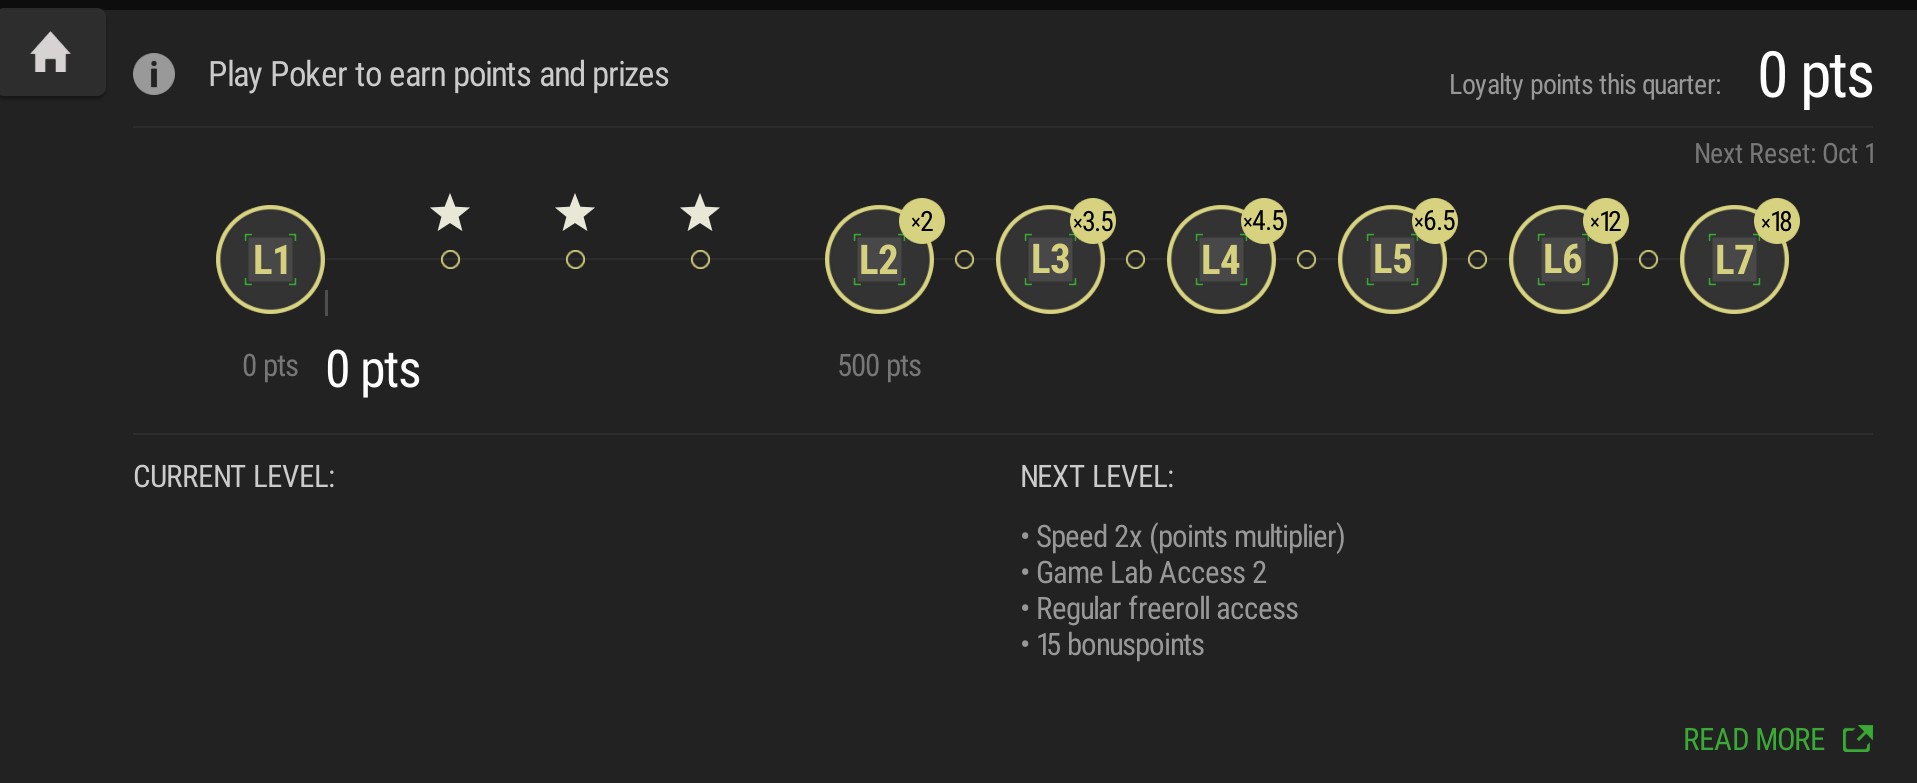Open the READ MORE link
1917x783 pixels.
click(x=1777, y=739)
